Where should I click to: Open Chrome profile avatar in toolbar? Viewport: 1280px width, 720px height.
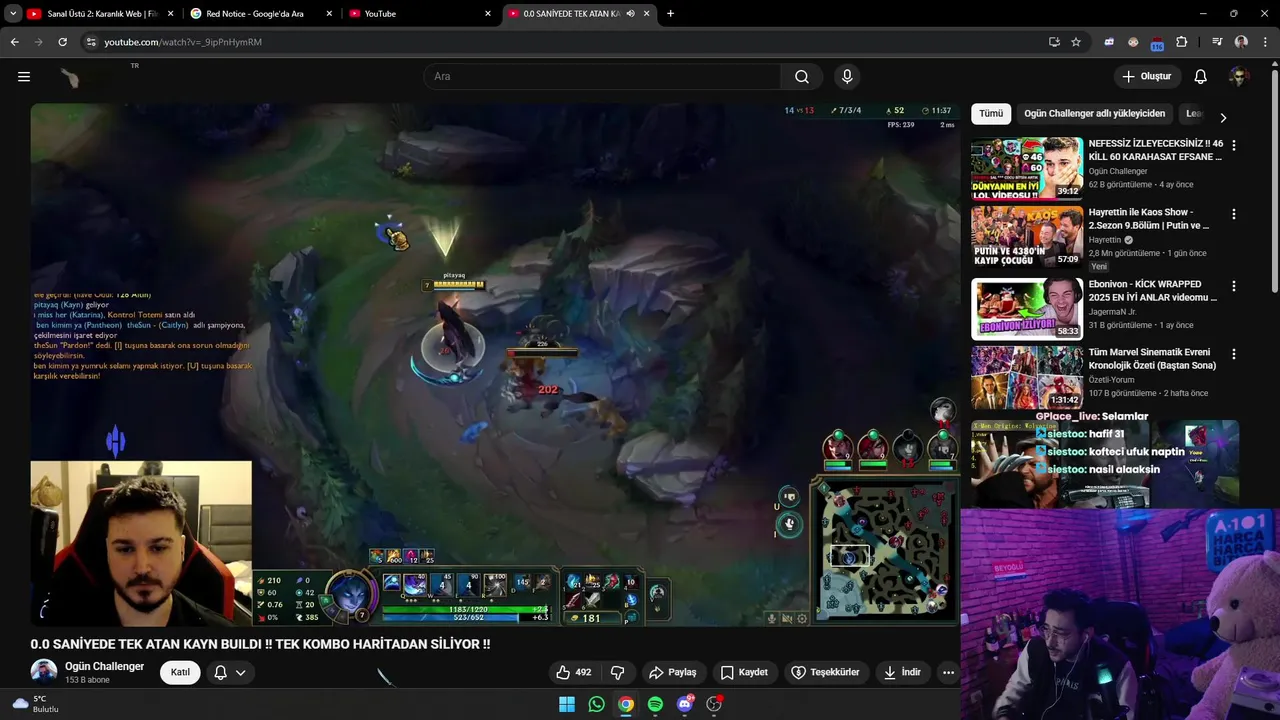click(x=1241, y=42)
